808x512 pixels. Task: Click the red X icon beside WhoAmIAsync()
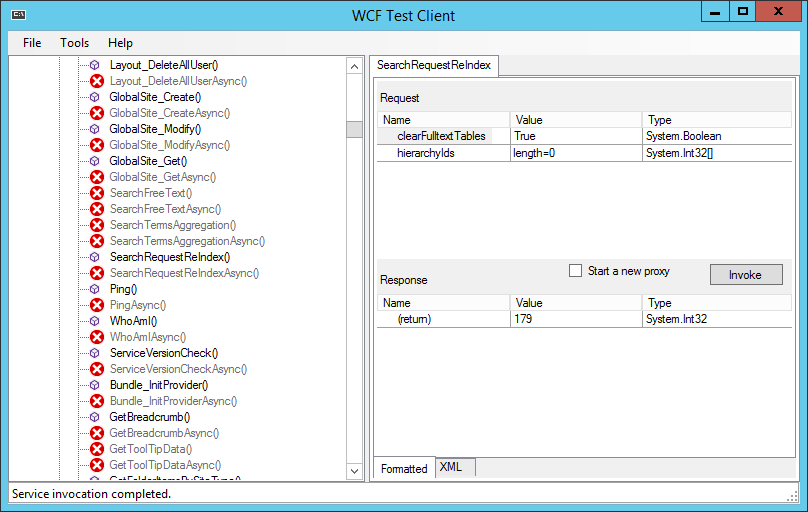coord(97,337)
